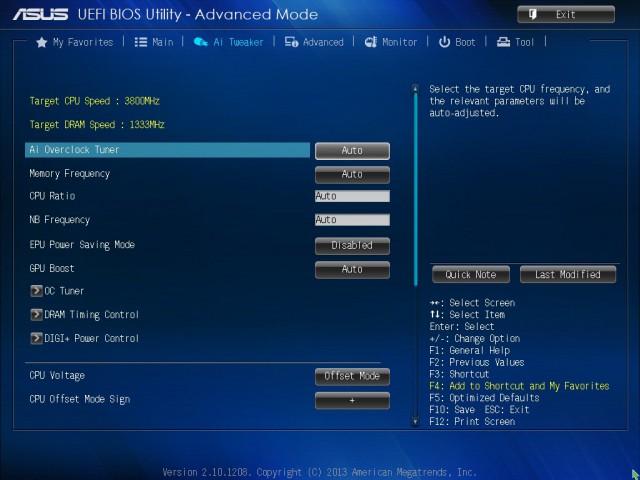Screen dimensions: 640x480
Task: Expand DRAM Timing Control submenu
Action: click(x=85, y=315)
